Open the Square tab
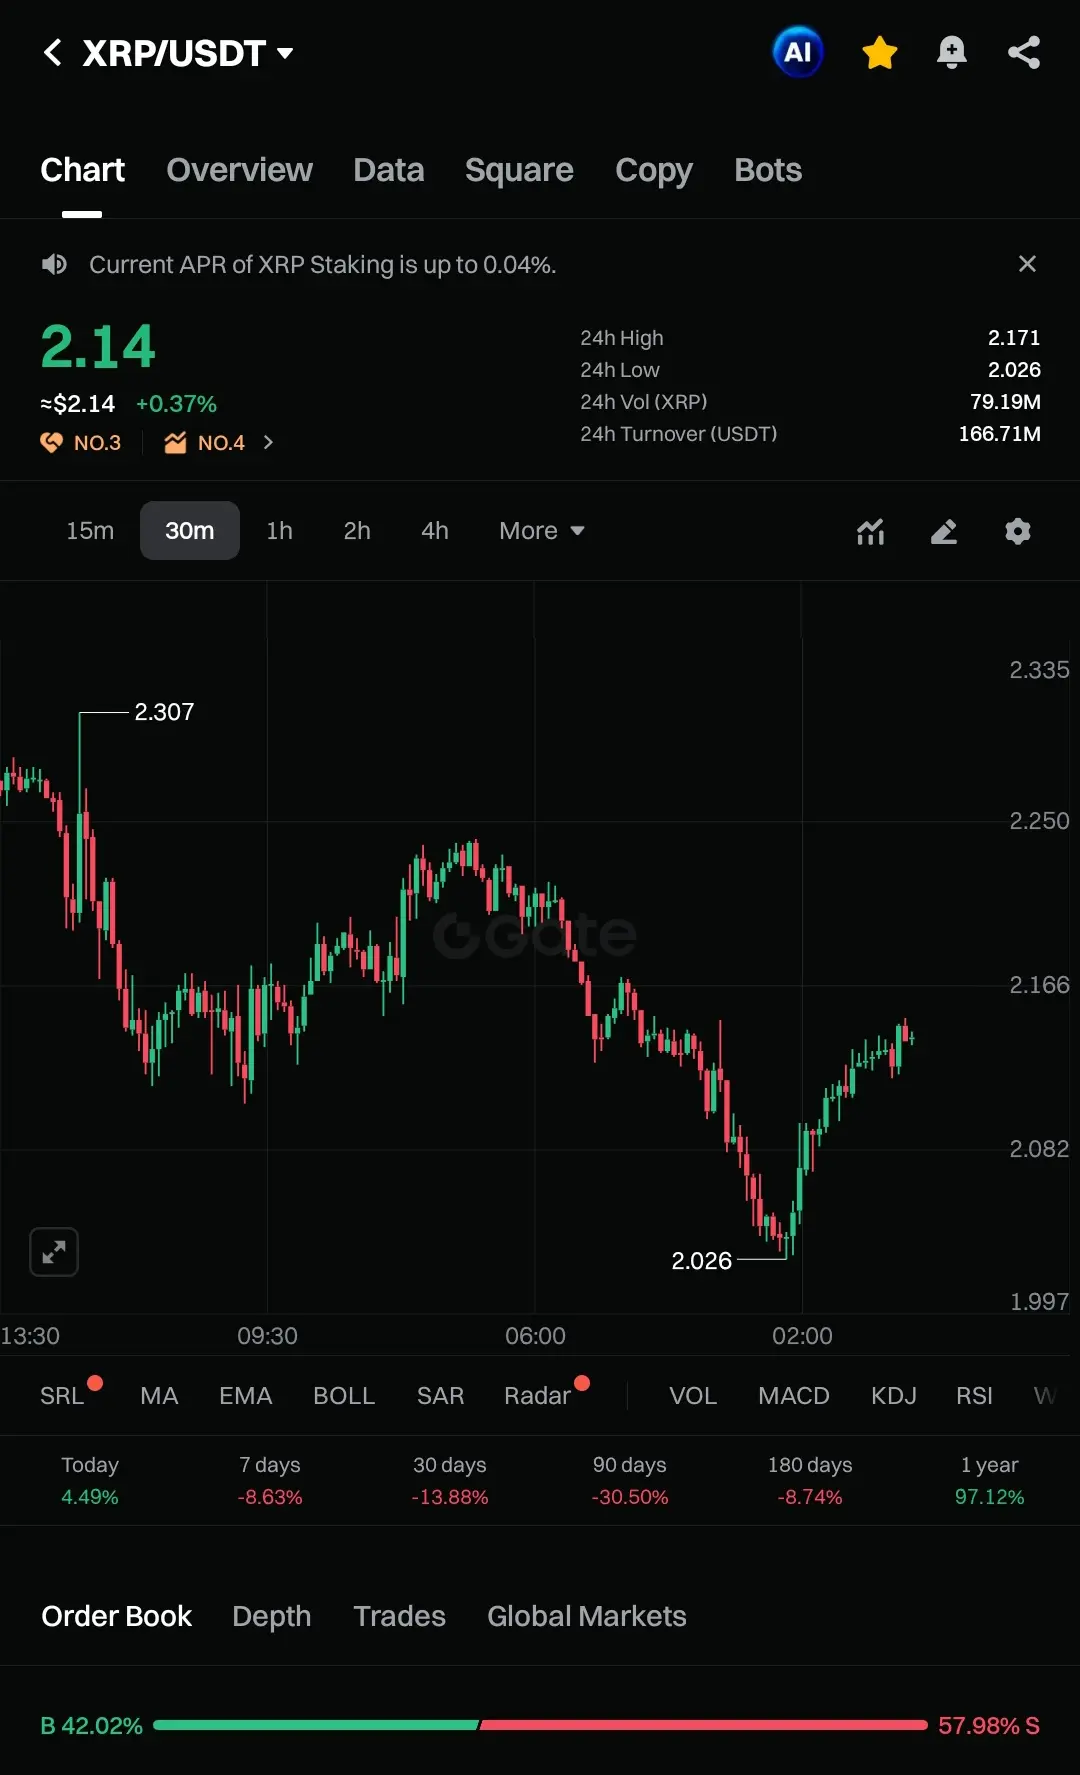 pos(519,170)
